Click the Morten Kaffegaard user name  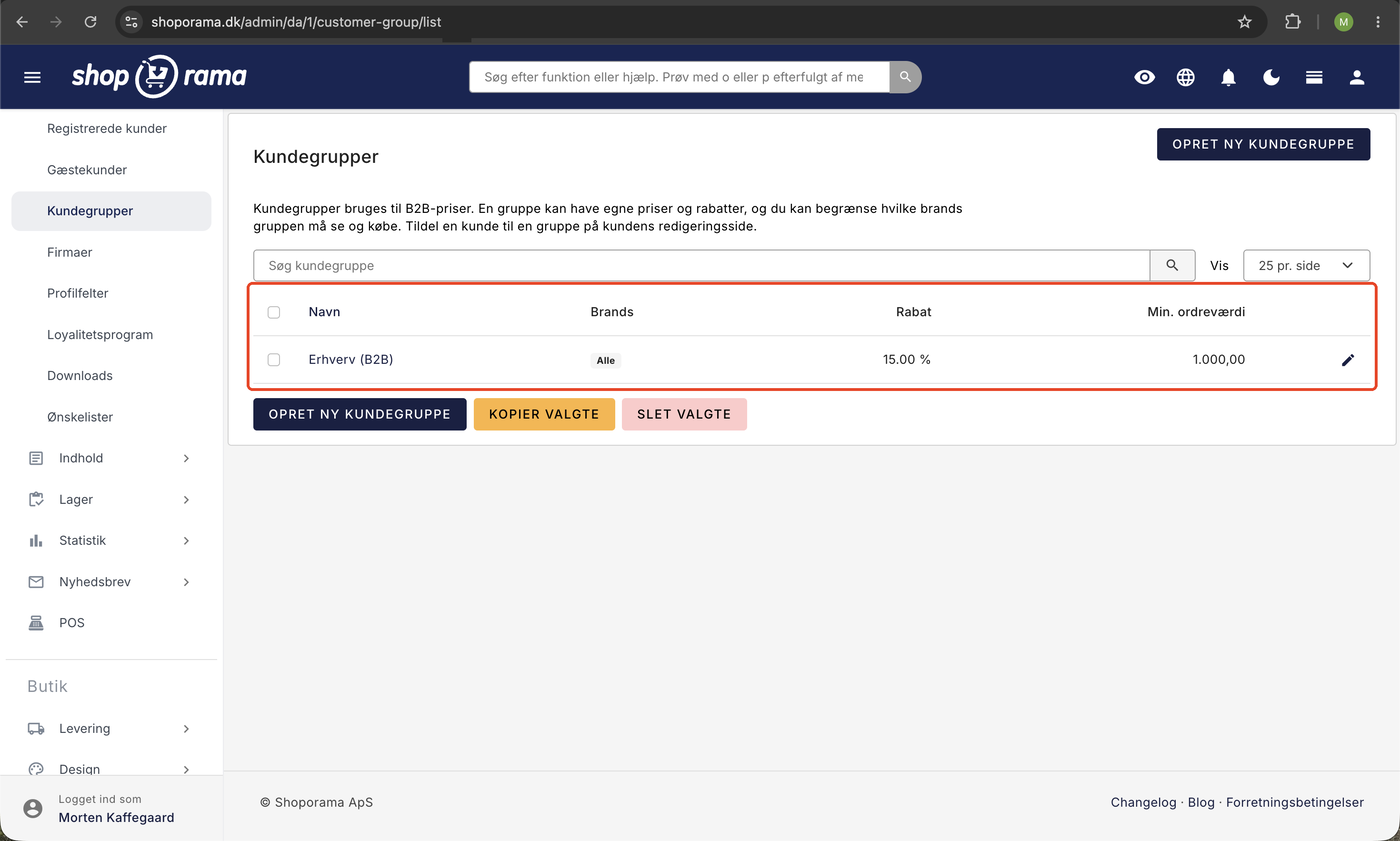[x=116, y=817]
